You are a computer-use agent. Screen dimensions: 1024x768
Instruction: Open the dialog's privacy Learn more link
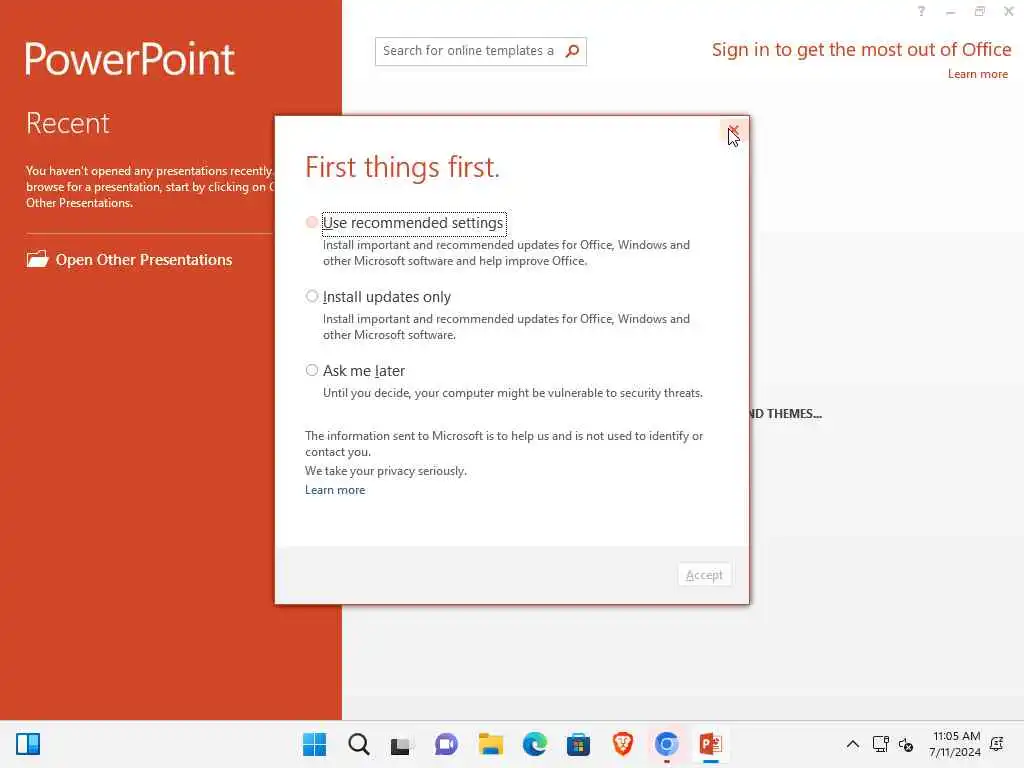coord(335,490)
